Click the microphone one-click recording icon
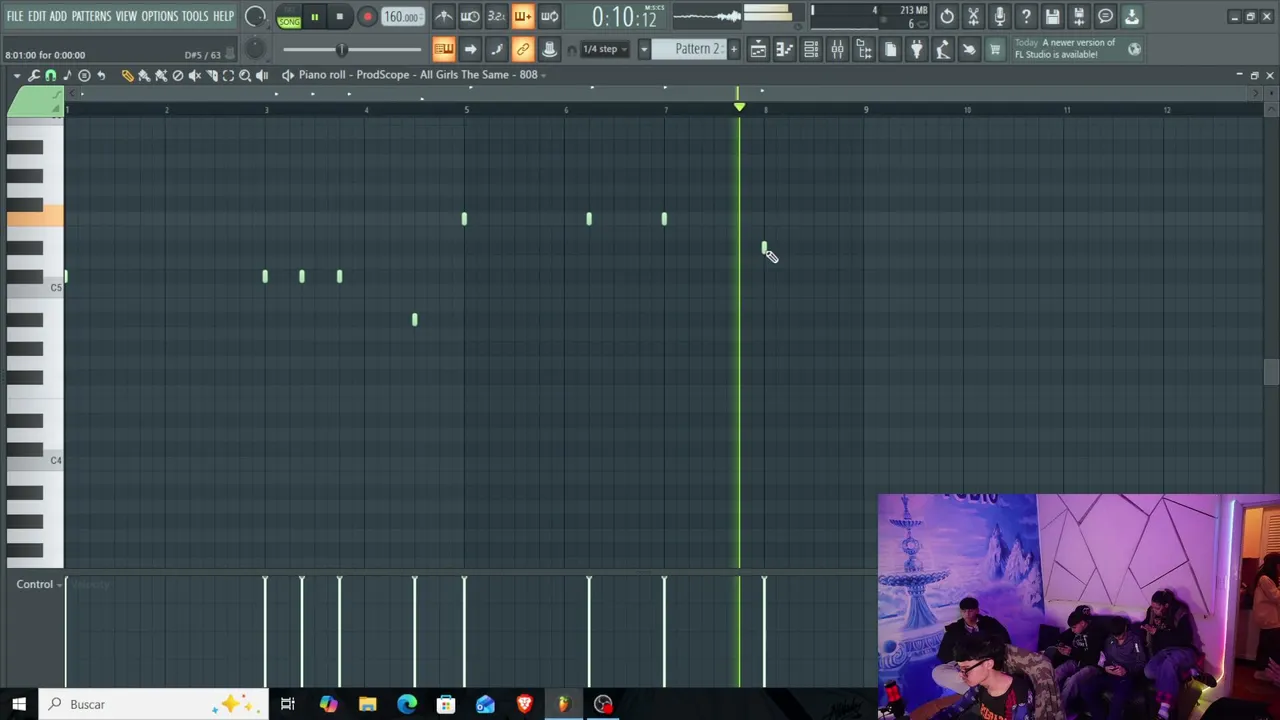Image resolution: width=1280 pixels, height=720 pixels. pyautogui.click(x=999, y=16)
